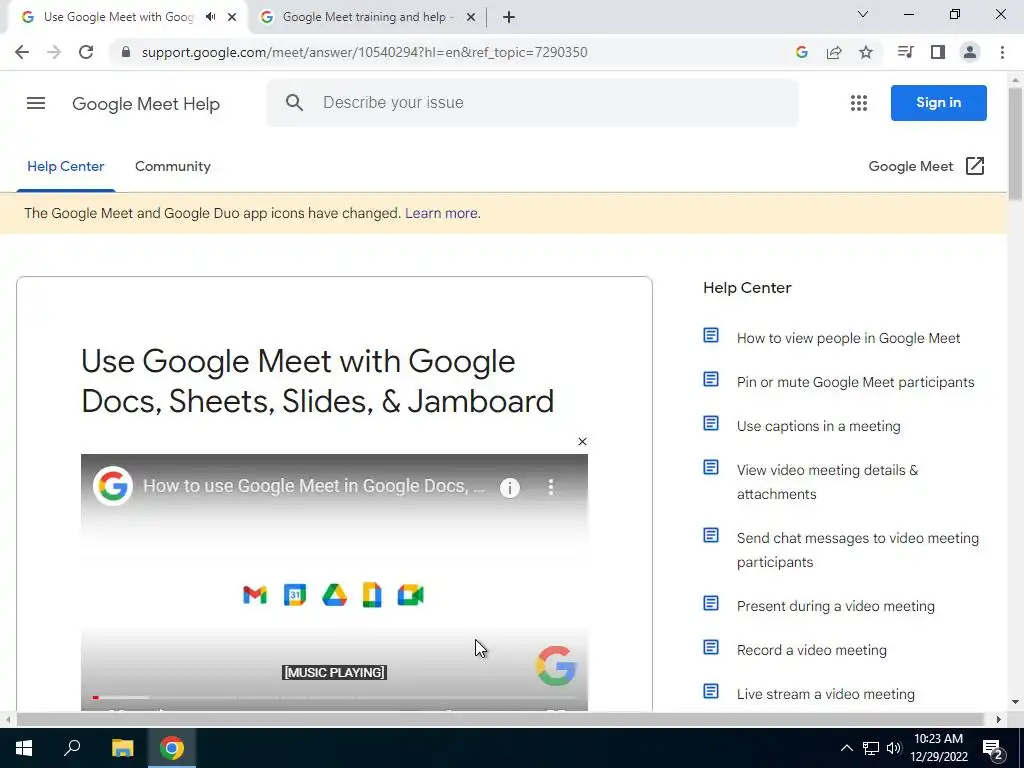This screenshot has width=1024, height=768.
Task: Close Google Meet training tab
Action: click(x=471, y=17)
